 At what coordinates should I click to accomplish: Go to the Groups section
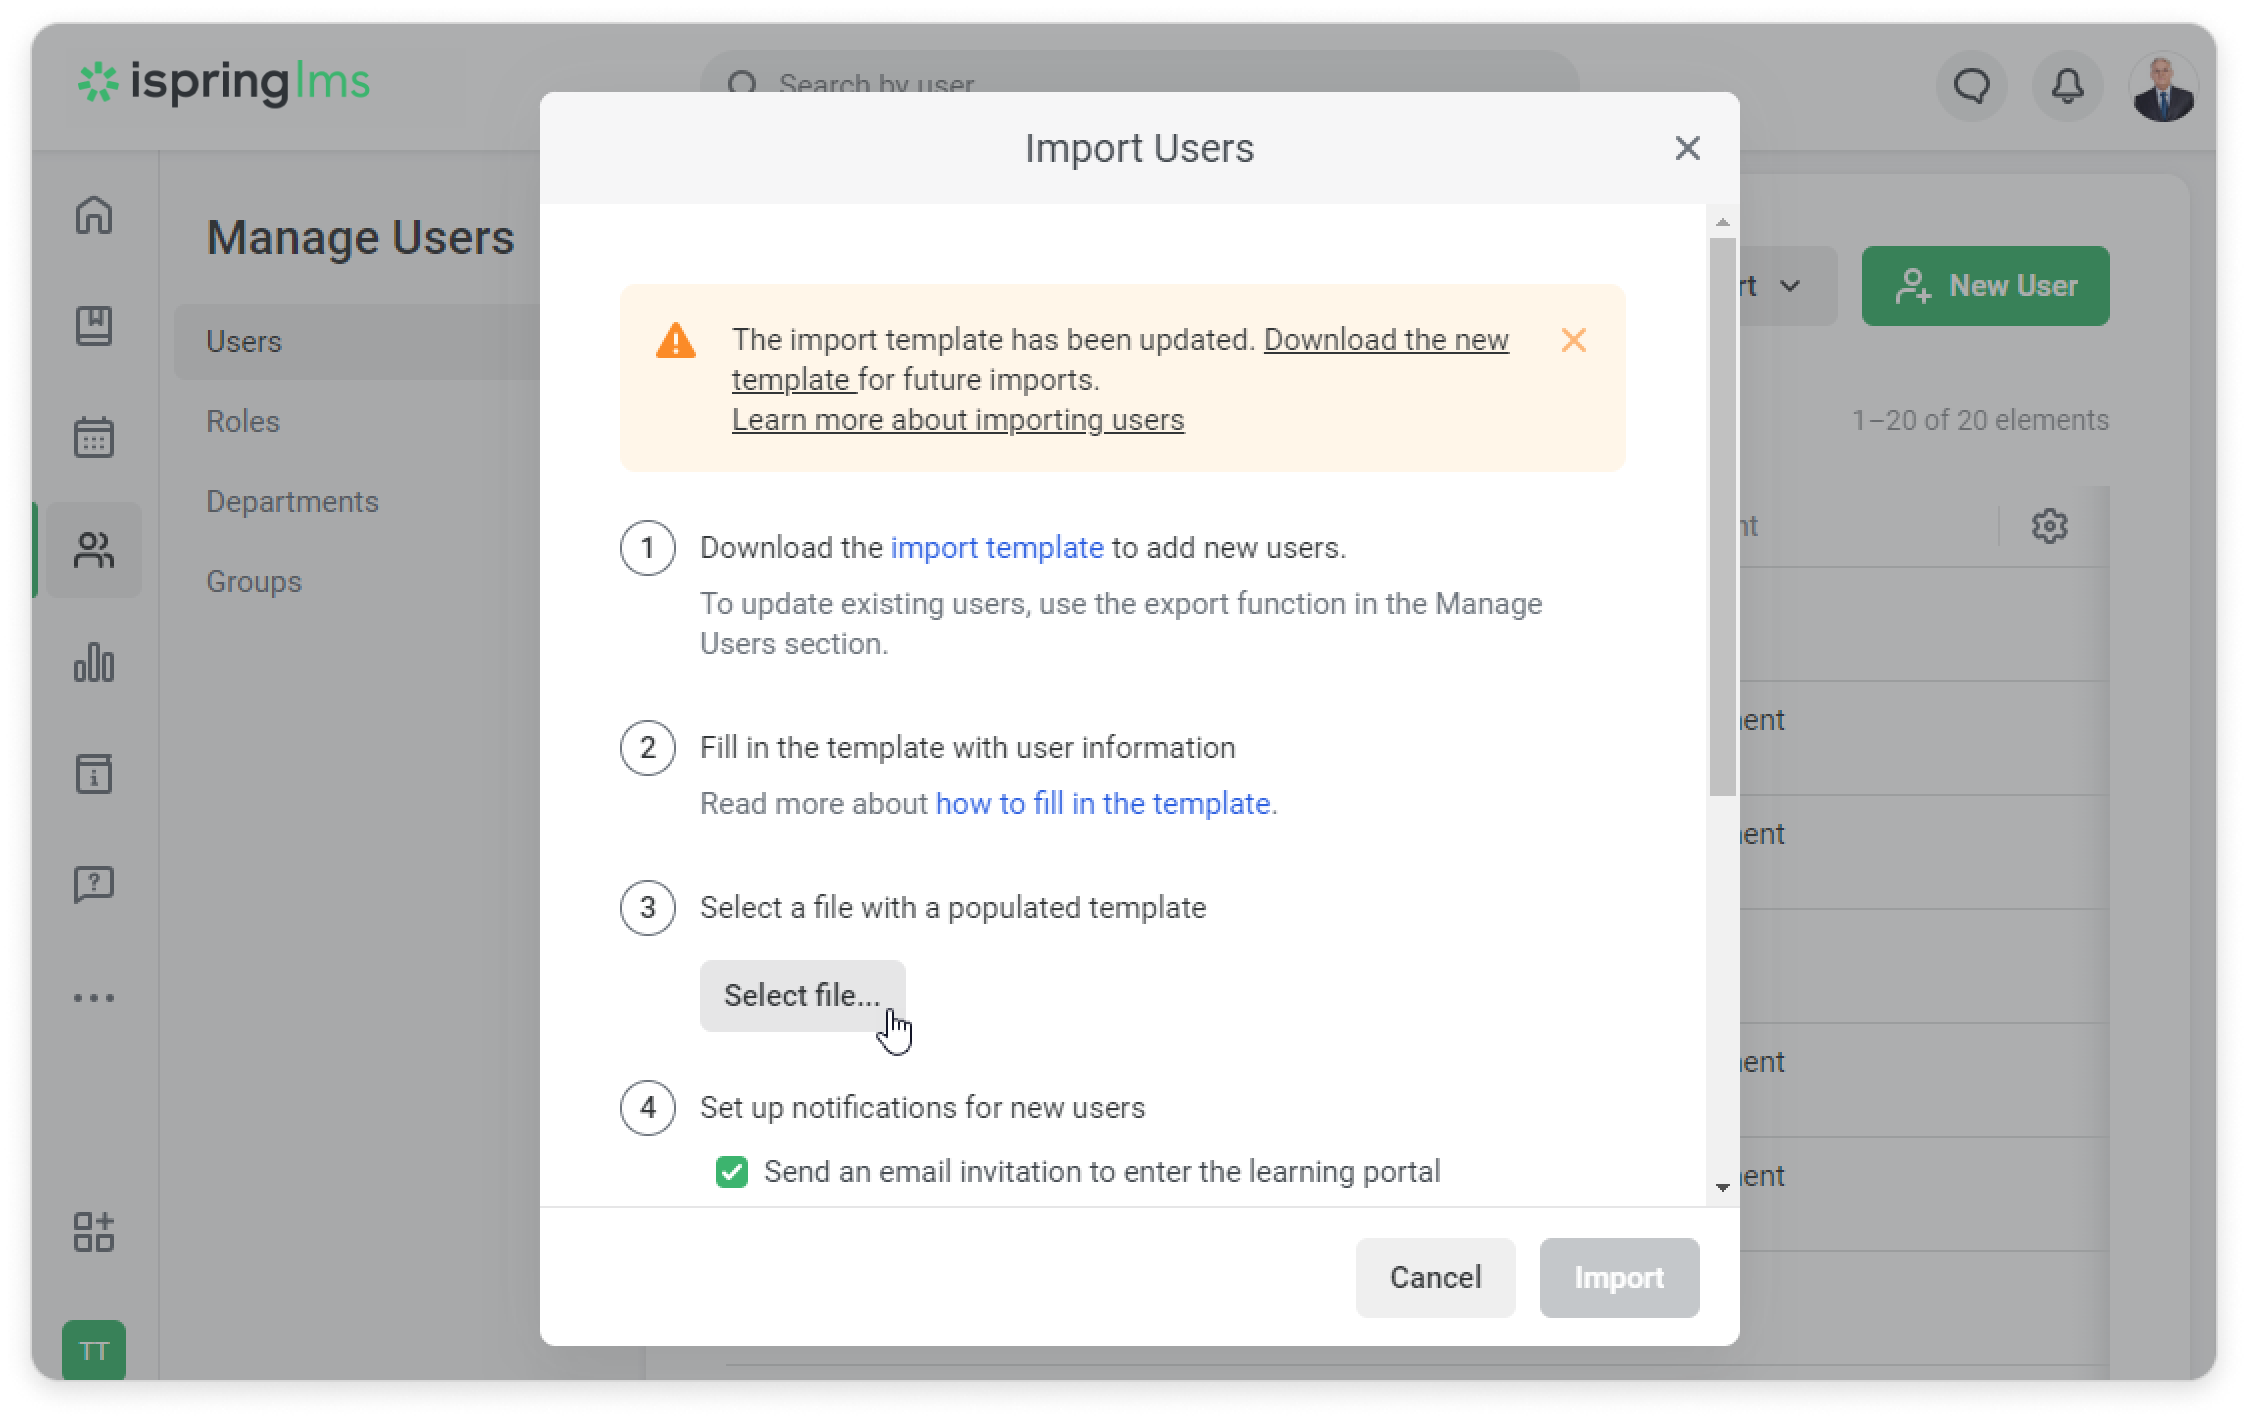pos(253,581)
